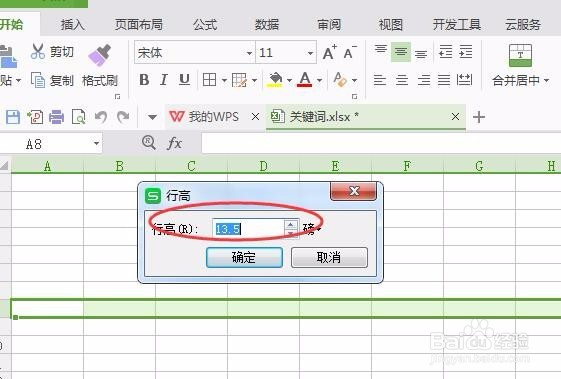The height and width of the screenshot is (379, 561).
Task: Click the export to PDF icon
Action: [35, 117]
